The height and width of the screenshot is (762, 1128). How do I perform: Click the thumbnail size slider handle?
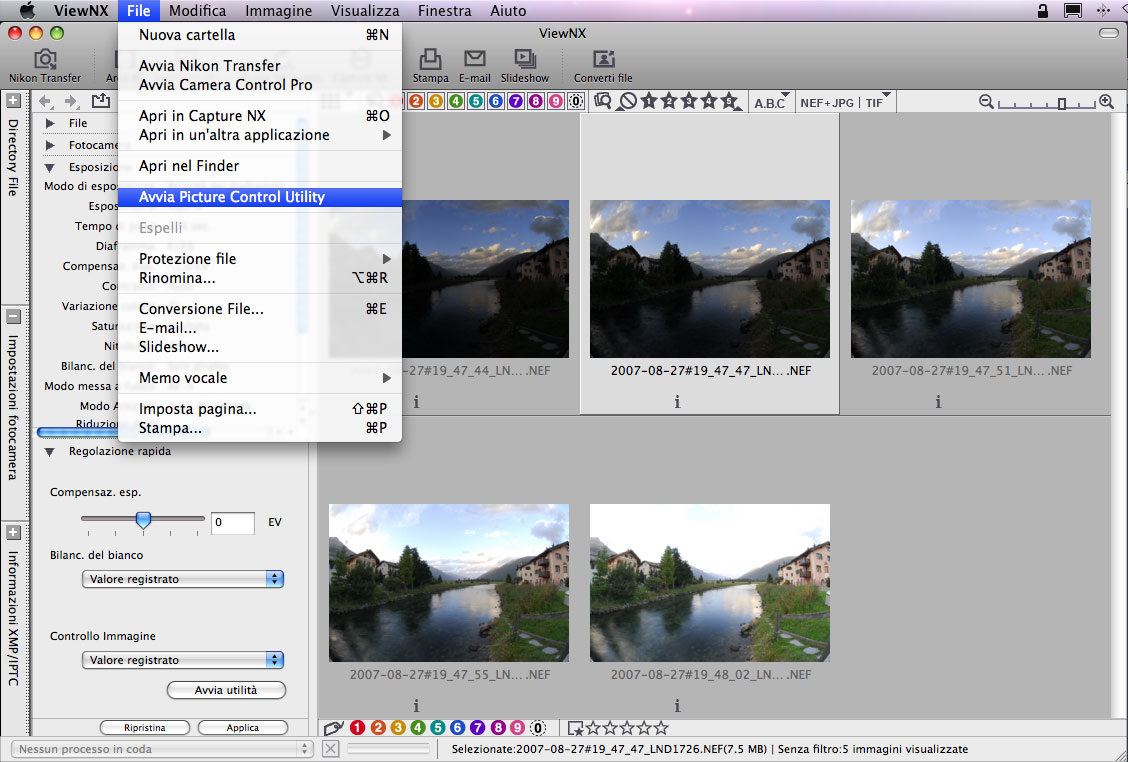click(x=1061, y=103)
